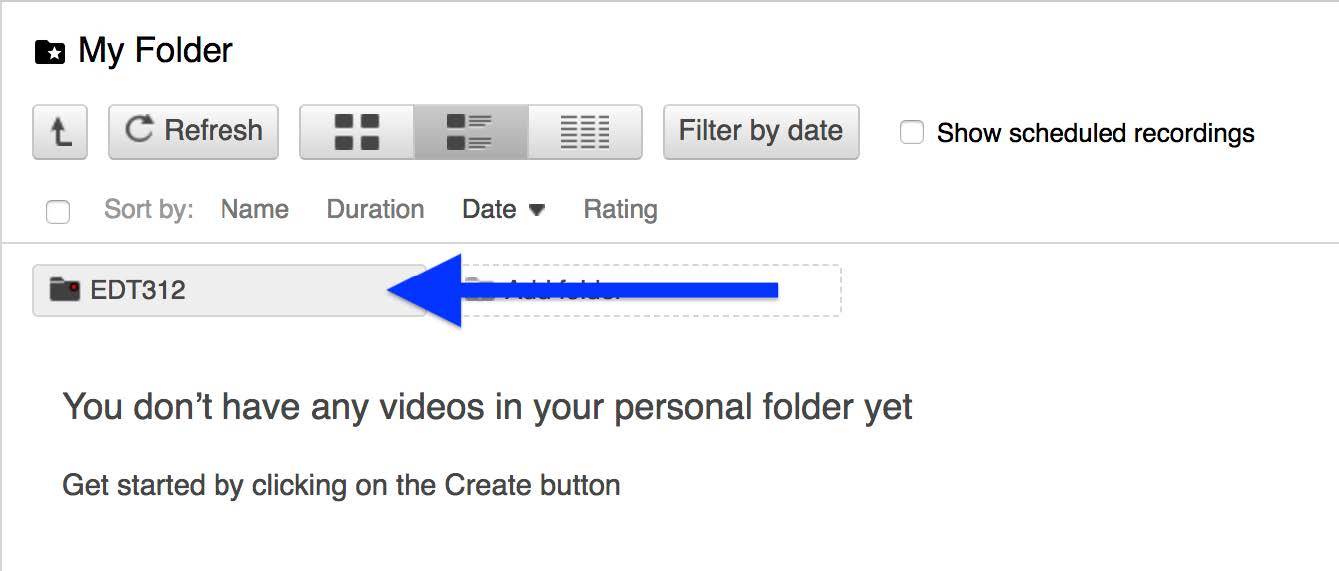Sort the recordings by Date
Viewport: 1339px width, 571px height.
tap(489, 210)
